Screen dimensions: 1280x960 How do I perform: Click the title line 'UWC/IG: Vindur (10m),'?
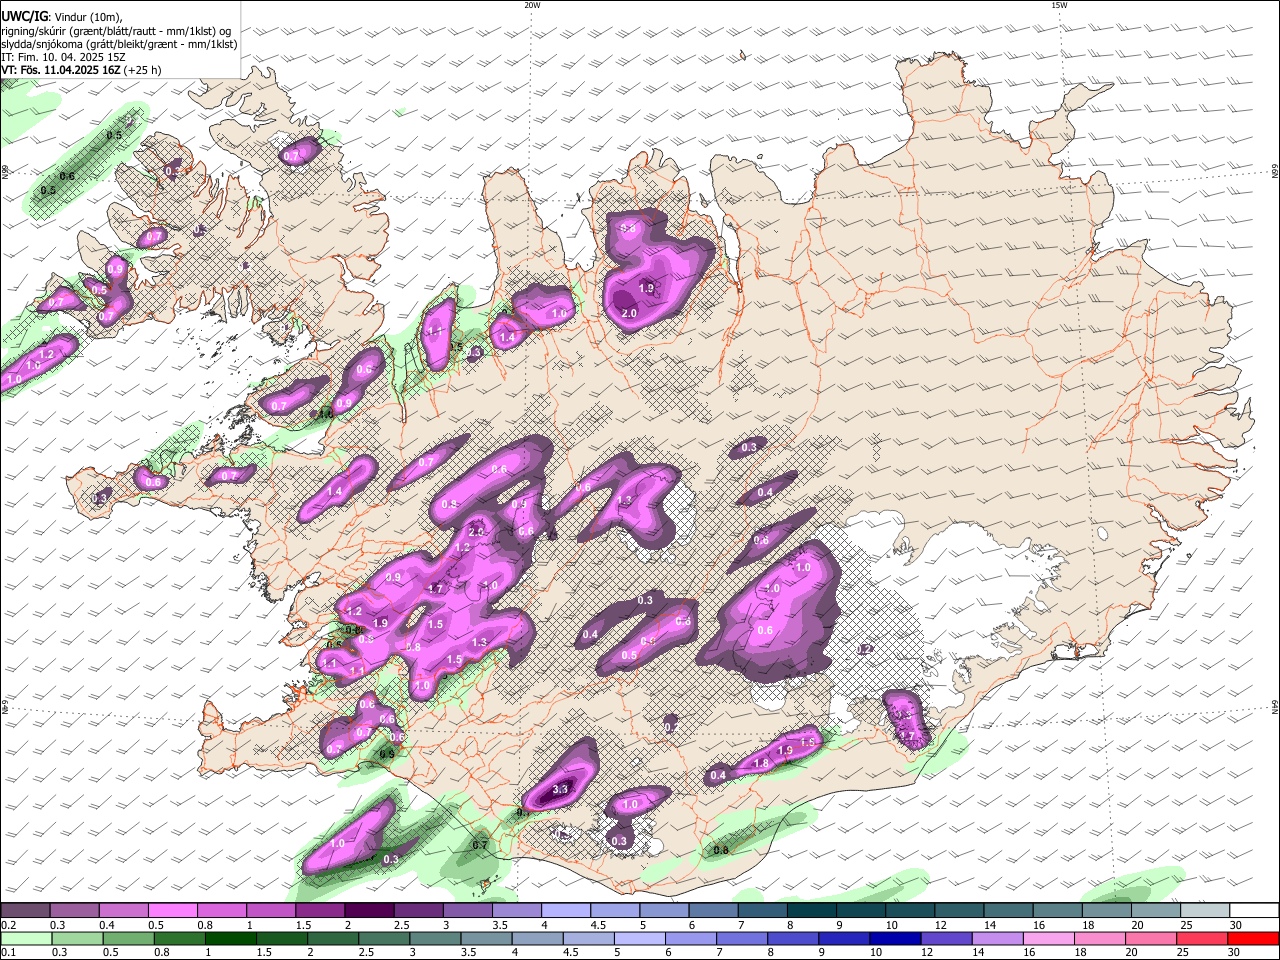[x=62, y=16]
